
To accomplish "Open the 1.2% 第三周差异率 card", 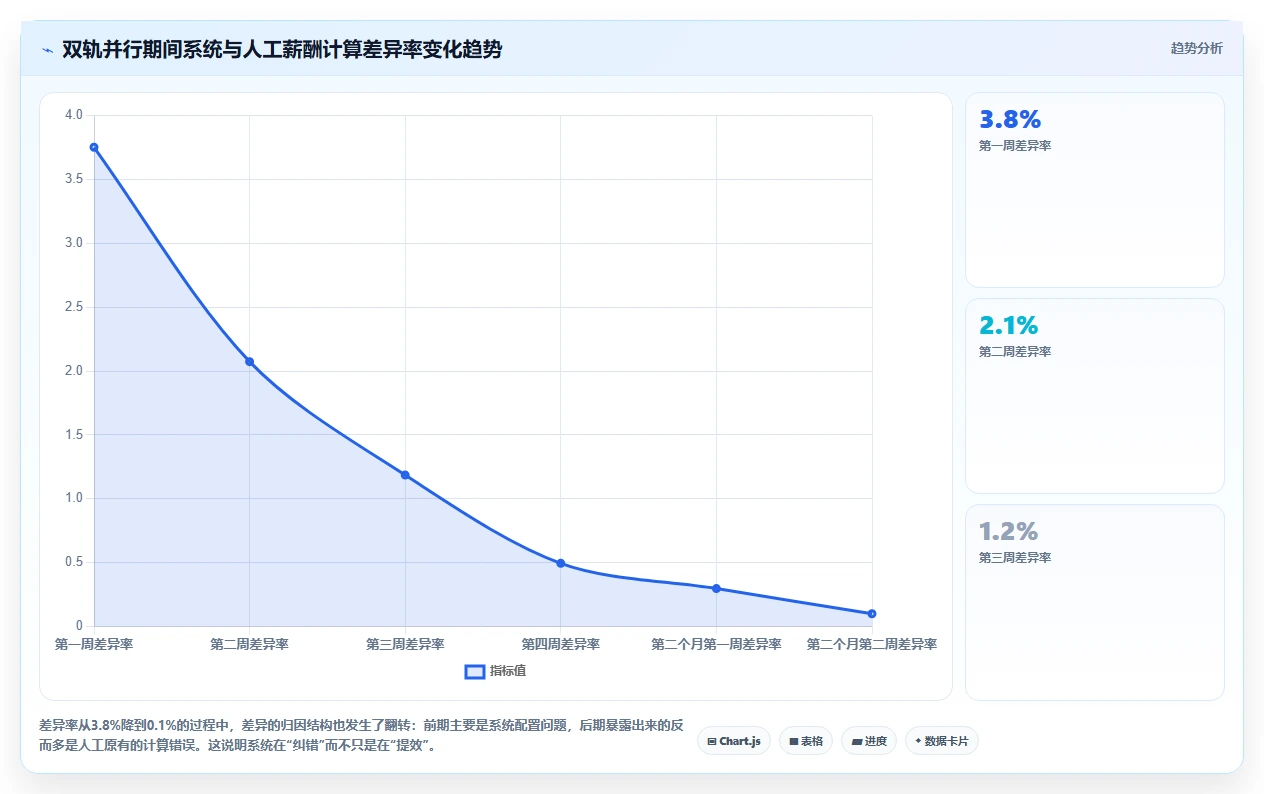I will [x=1095, y=602].
